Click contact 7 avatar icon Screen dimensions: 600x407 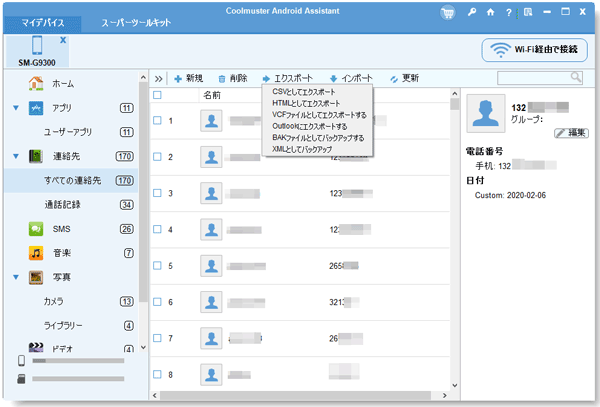211,338
